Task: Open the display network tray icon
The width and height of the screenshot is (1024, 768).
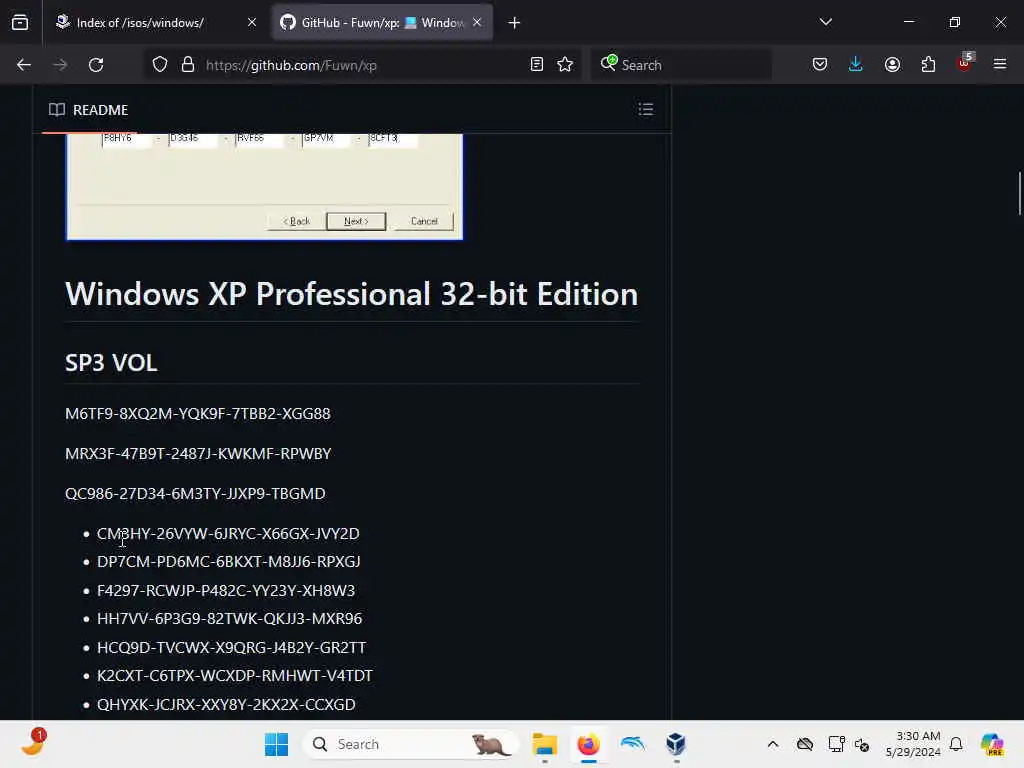Action: click(836, 744)
